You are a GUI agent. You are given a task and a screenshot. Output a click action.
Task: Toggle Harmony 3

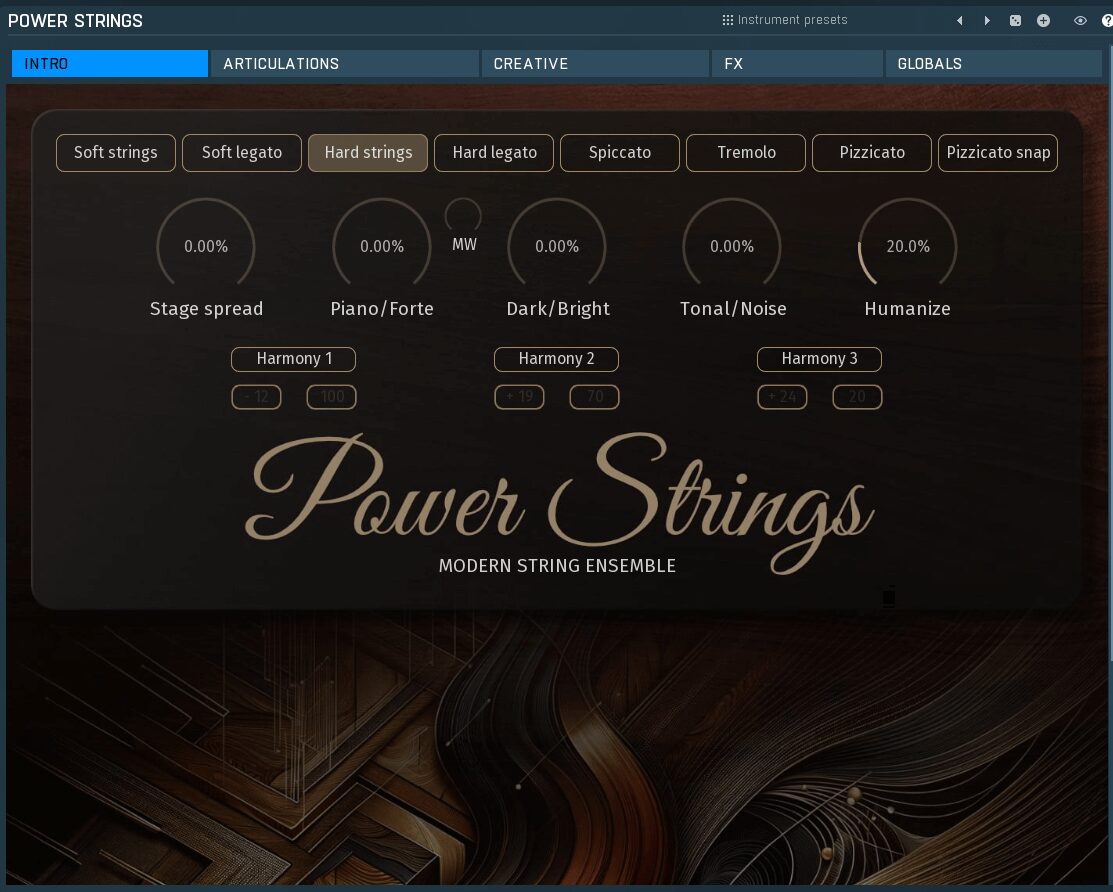[819, 359]
